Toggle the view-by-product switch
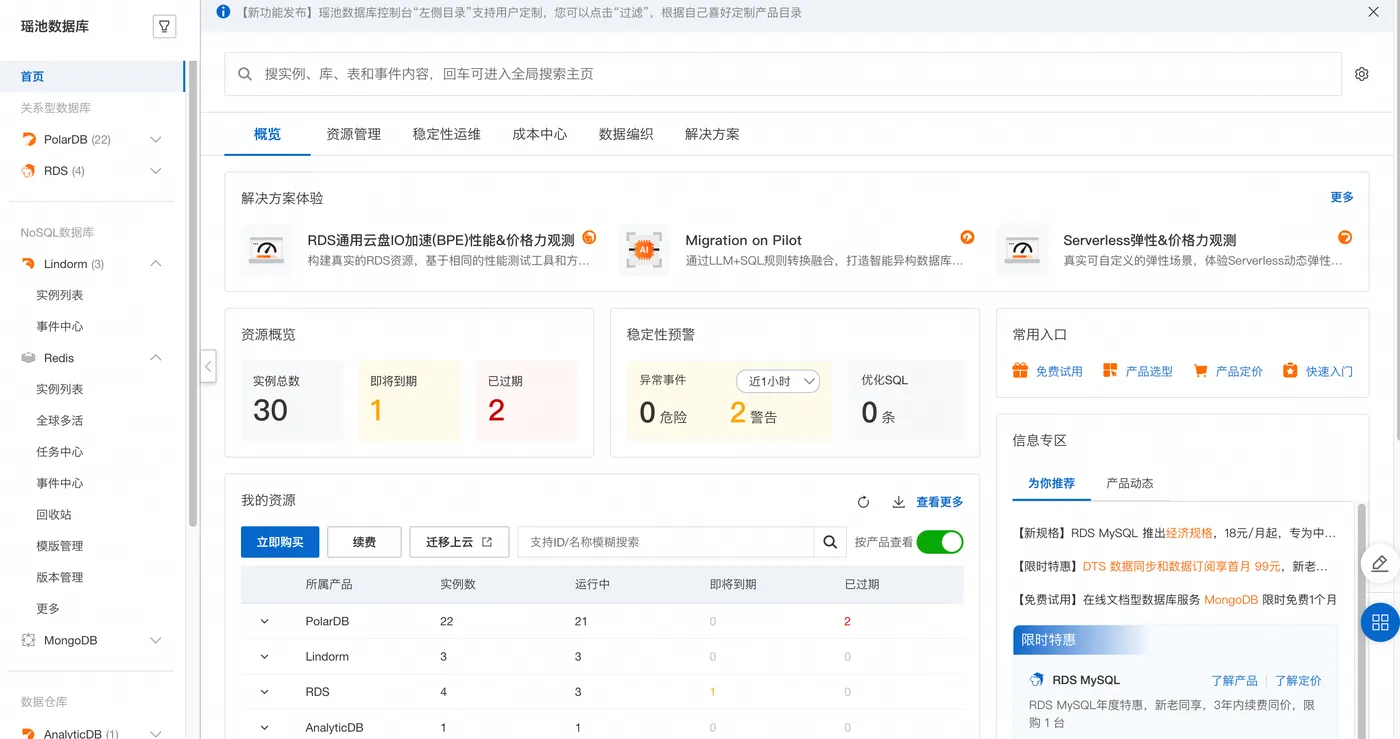1400x739 pixels. (939, 542)
